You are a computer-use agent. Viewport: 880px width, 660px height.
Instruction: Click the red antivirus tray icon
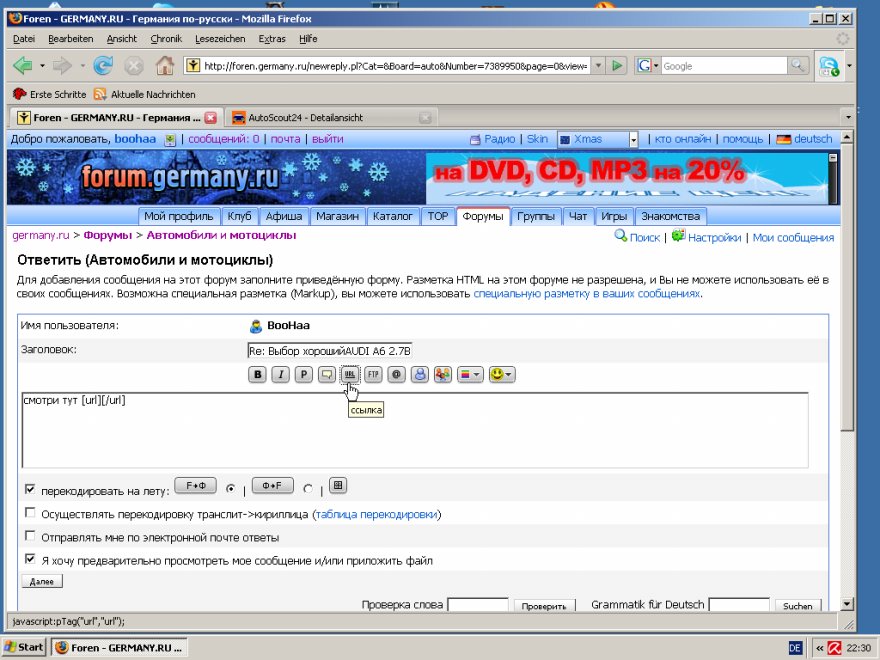pos(835,648)
